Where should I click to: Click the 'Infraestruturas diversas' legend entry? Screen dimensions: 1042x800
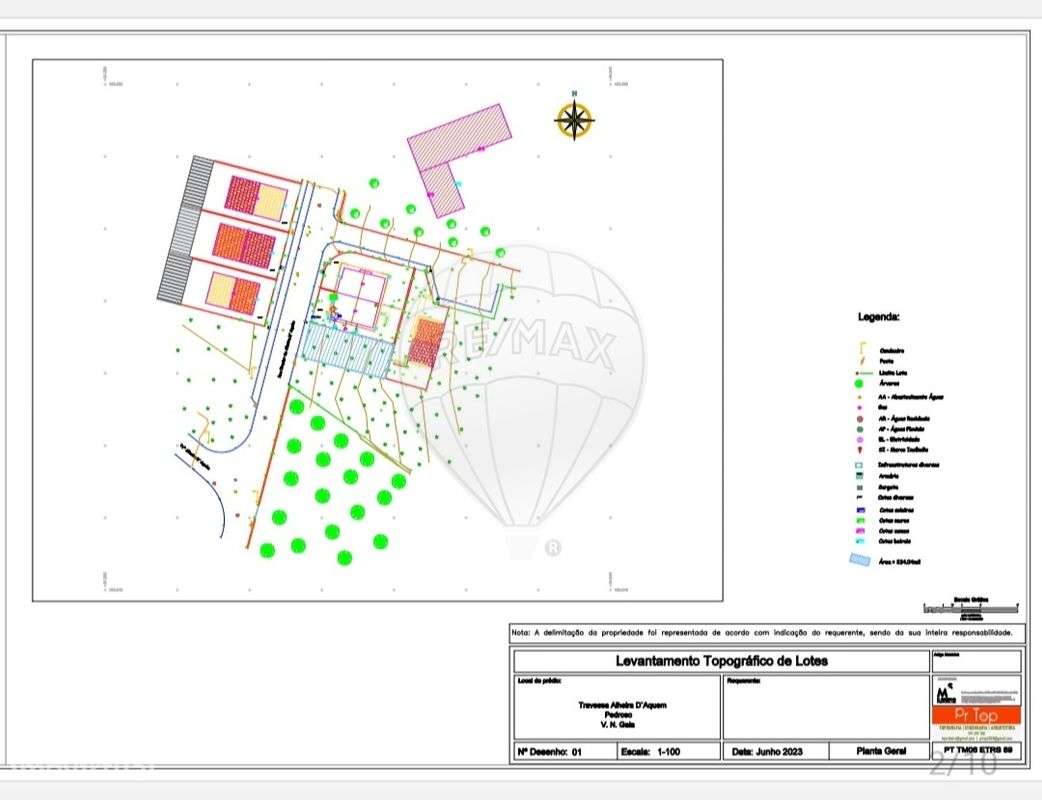[x=908, y=465]
